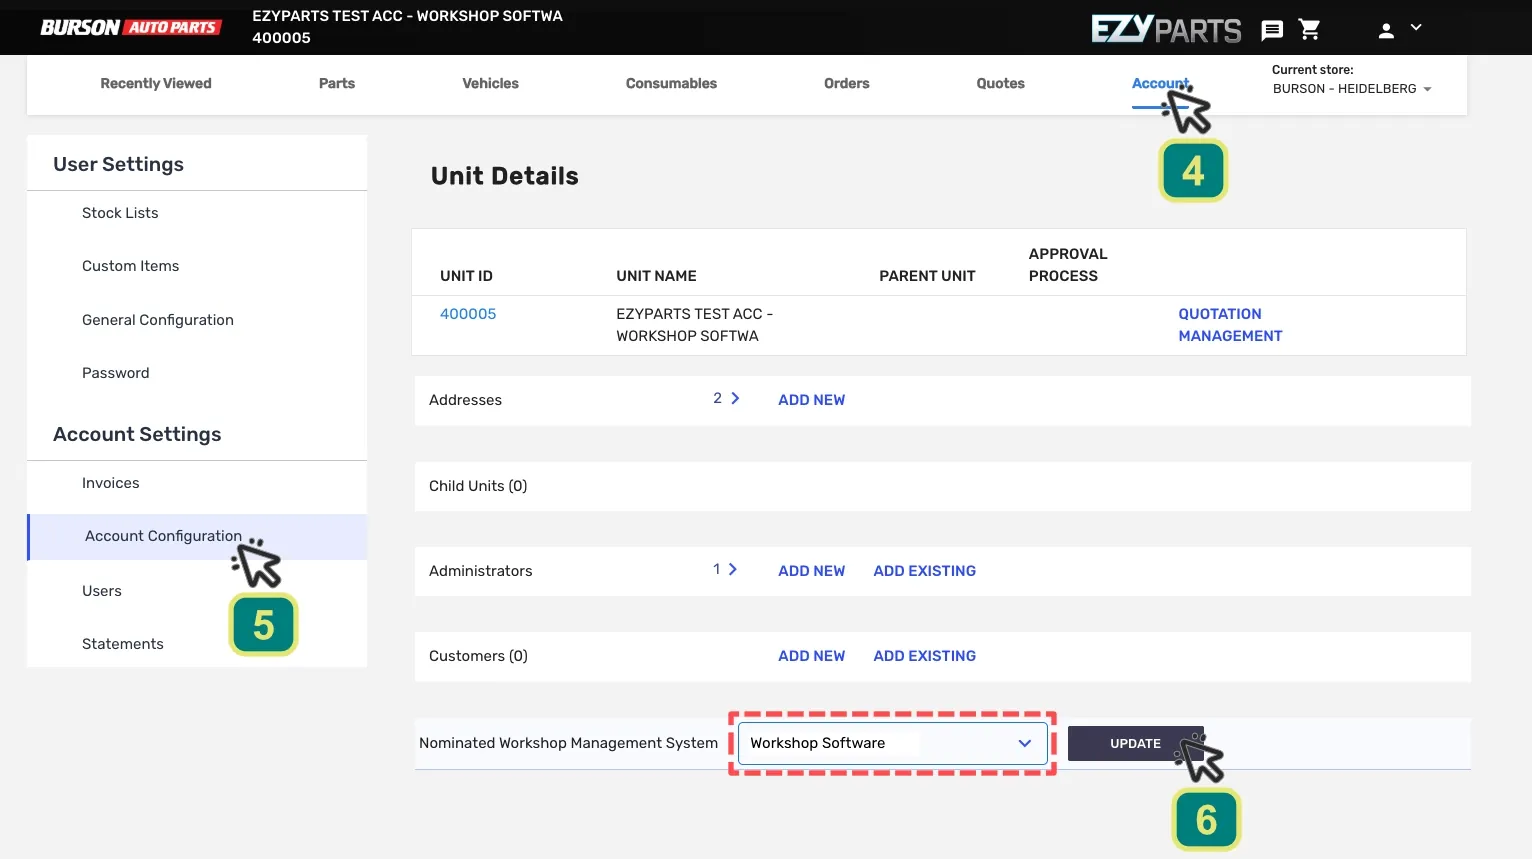The height and width of the screenshot is (859, 1532).
Task: Open Stock Lists in User Settings
Action: click(120, 213)
